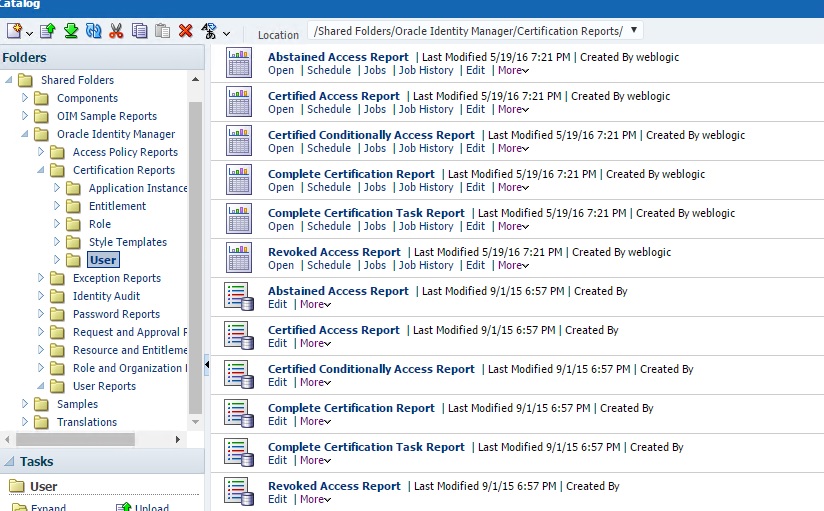Click the folder tree horizontal scrollbar
Image resolution: width=824 pixels, height=511 pixels.
click(75, 439)
